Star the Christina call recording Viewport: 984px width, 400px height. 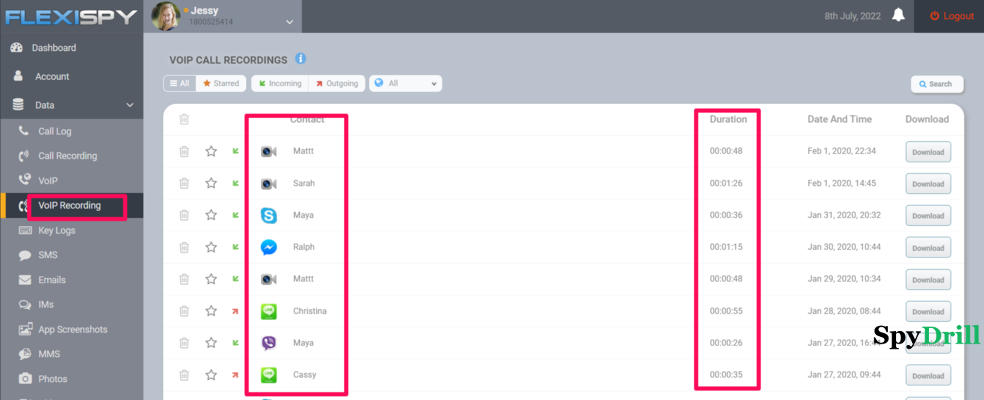211,311
